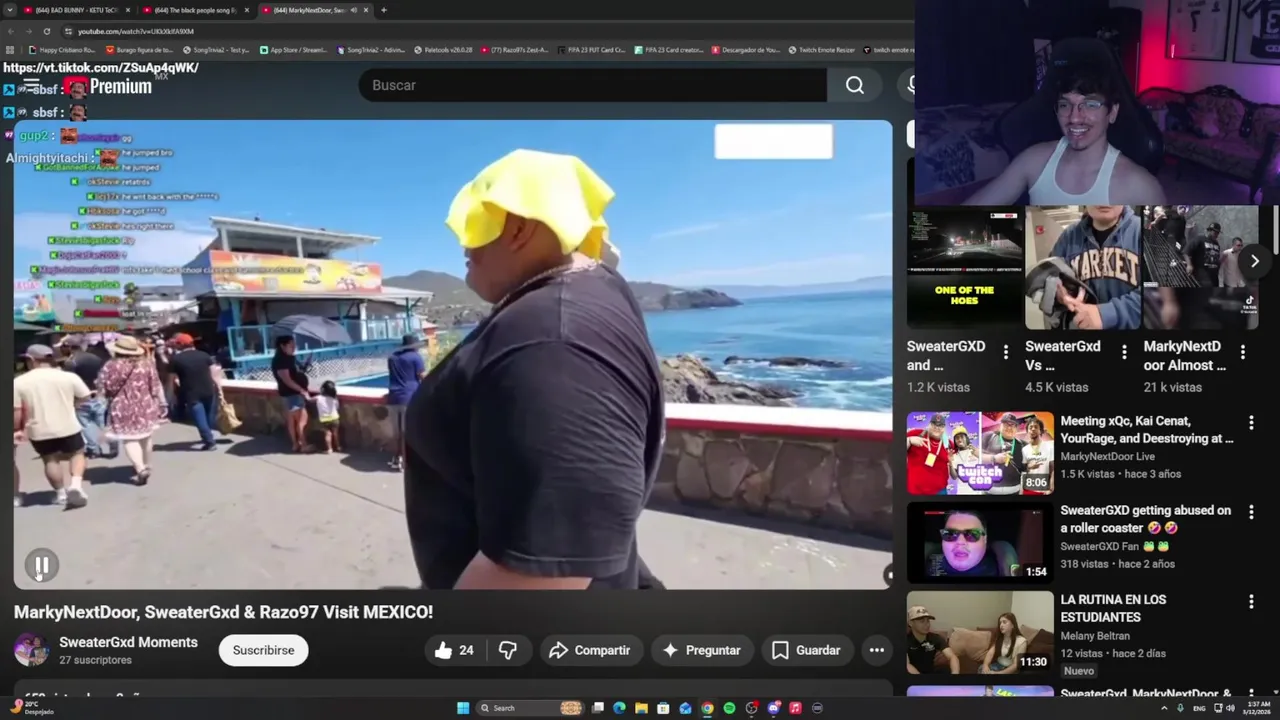Viewport: 1280px width, 720px height.
Task: Open 'SweaterGXD getting abused on a roller coaster' title
Action: pos(1145,519)
